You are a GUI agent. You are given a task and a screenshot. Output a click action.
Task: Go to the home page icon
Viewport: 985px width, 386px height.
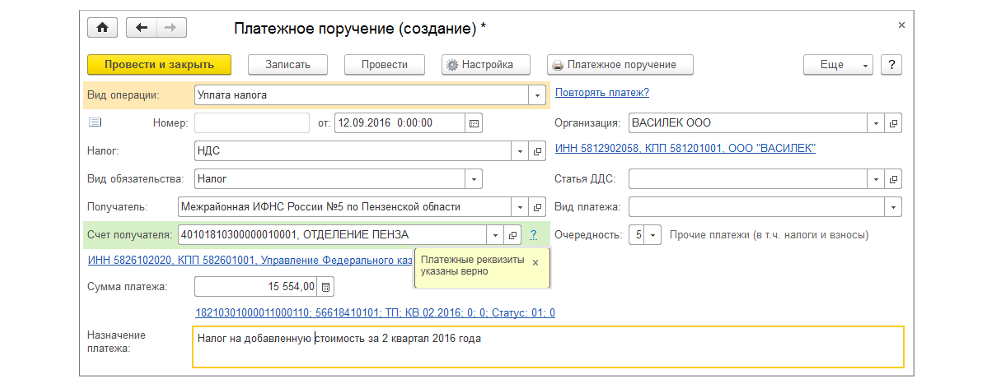click(102, 28)
